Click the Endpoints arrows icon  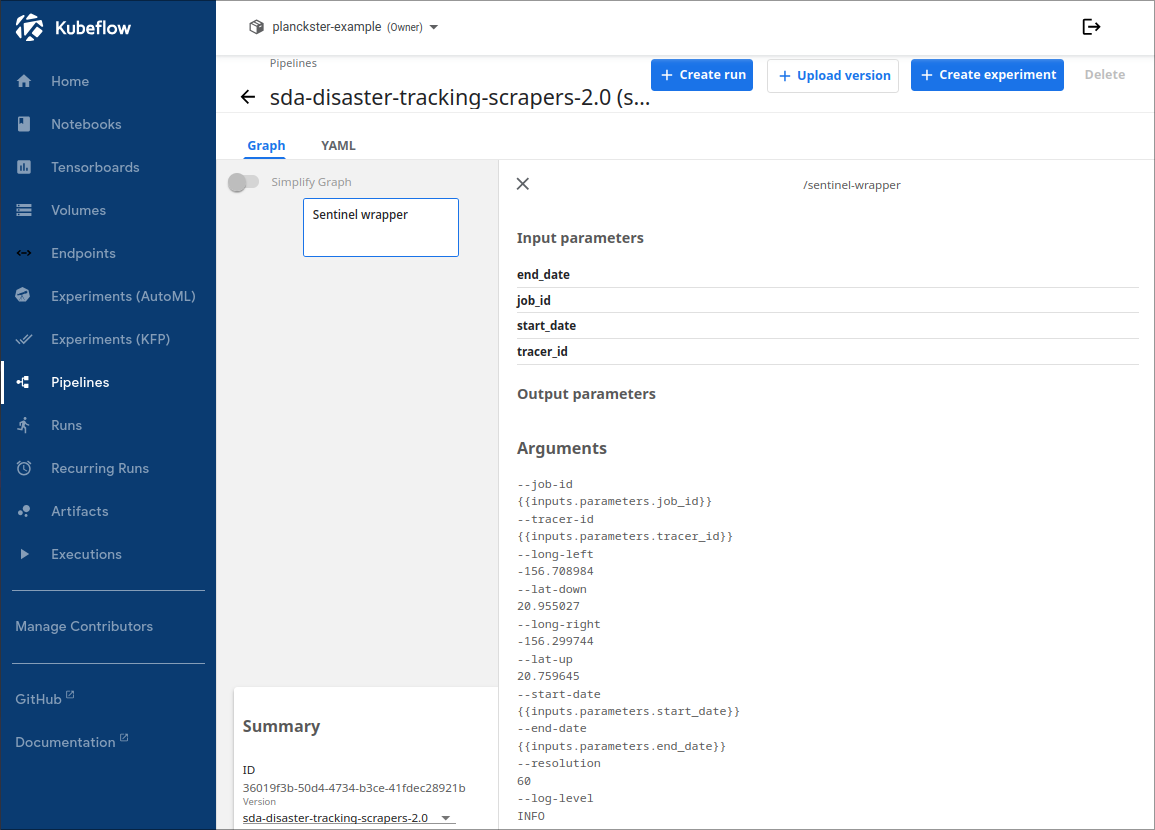24,253
